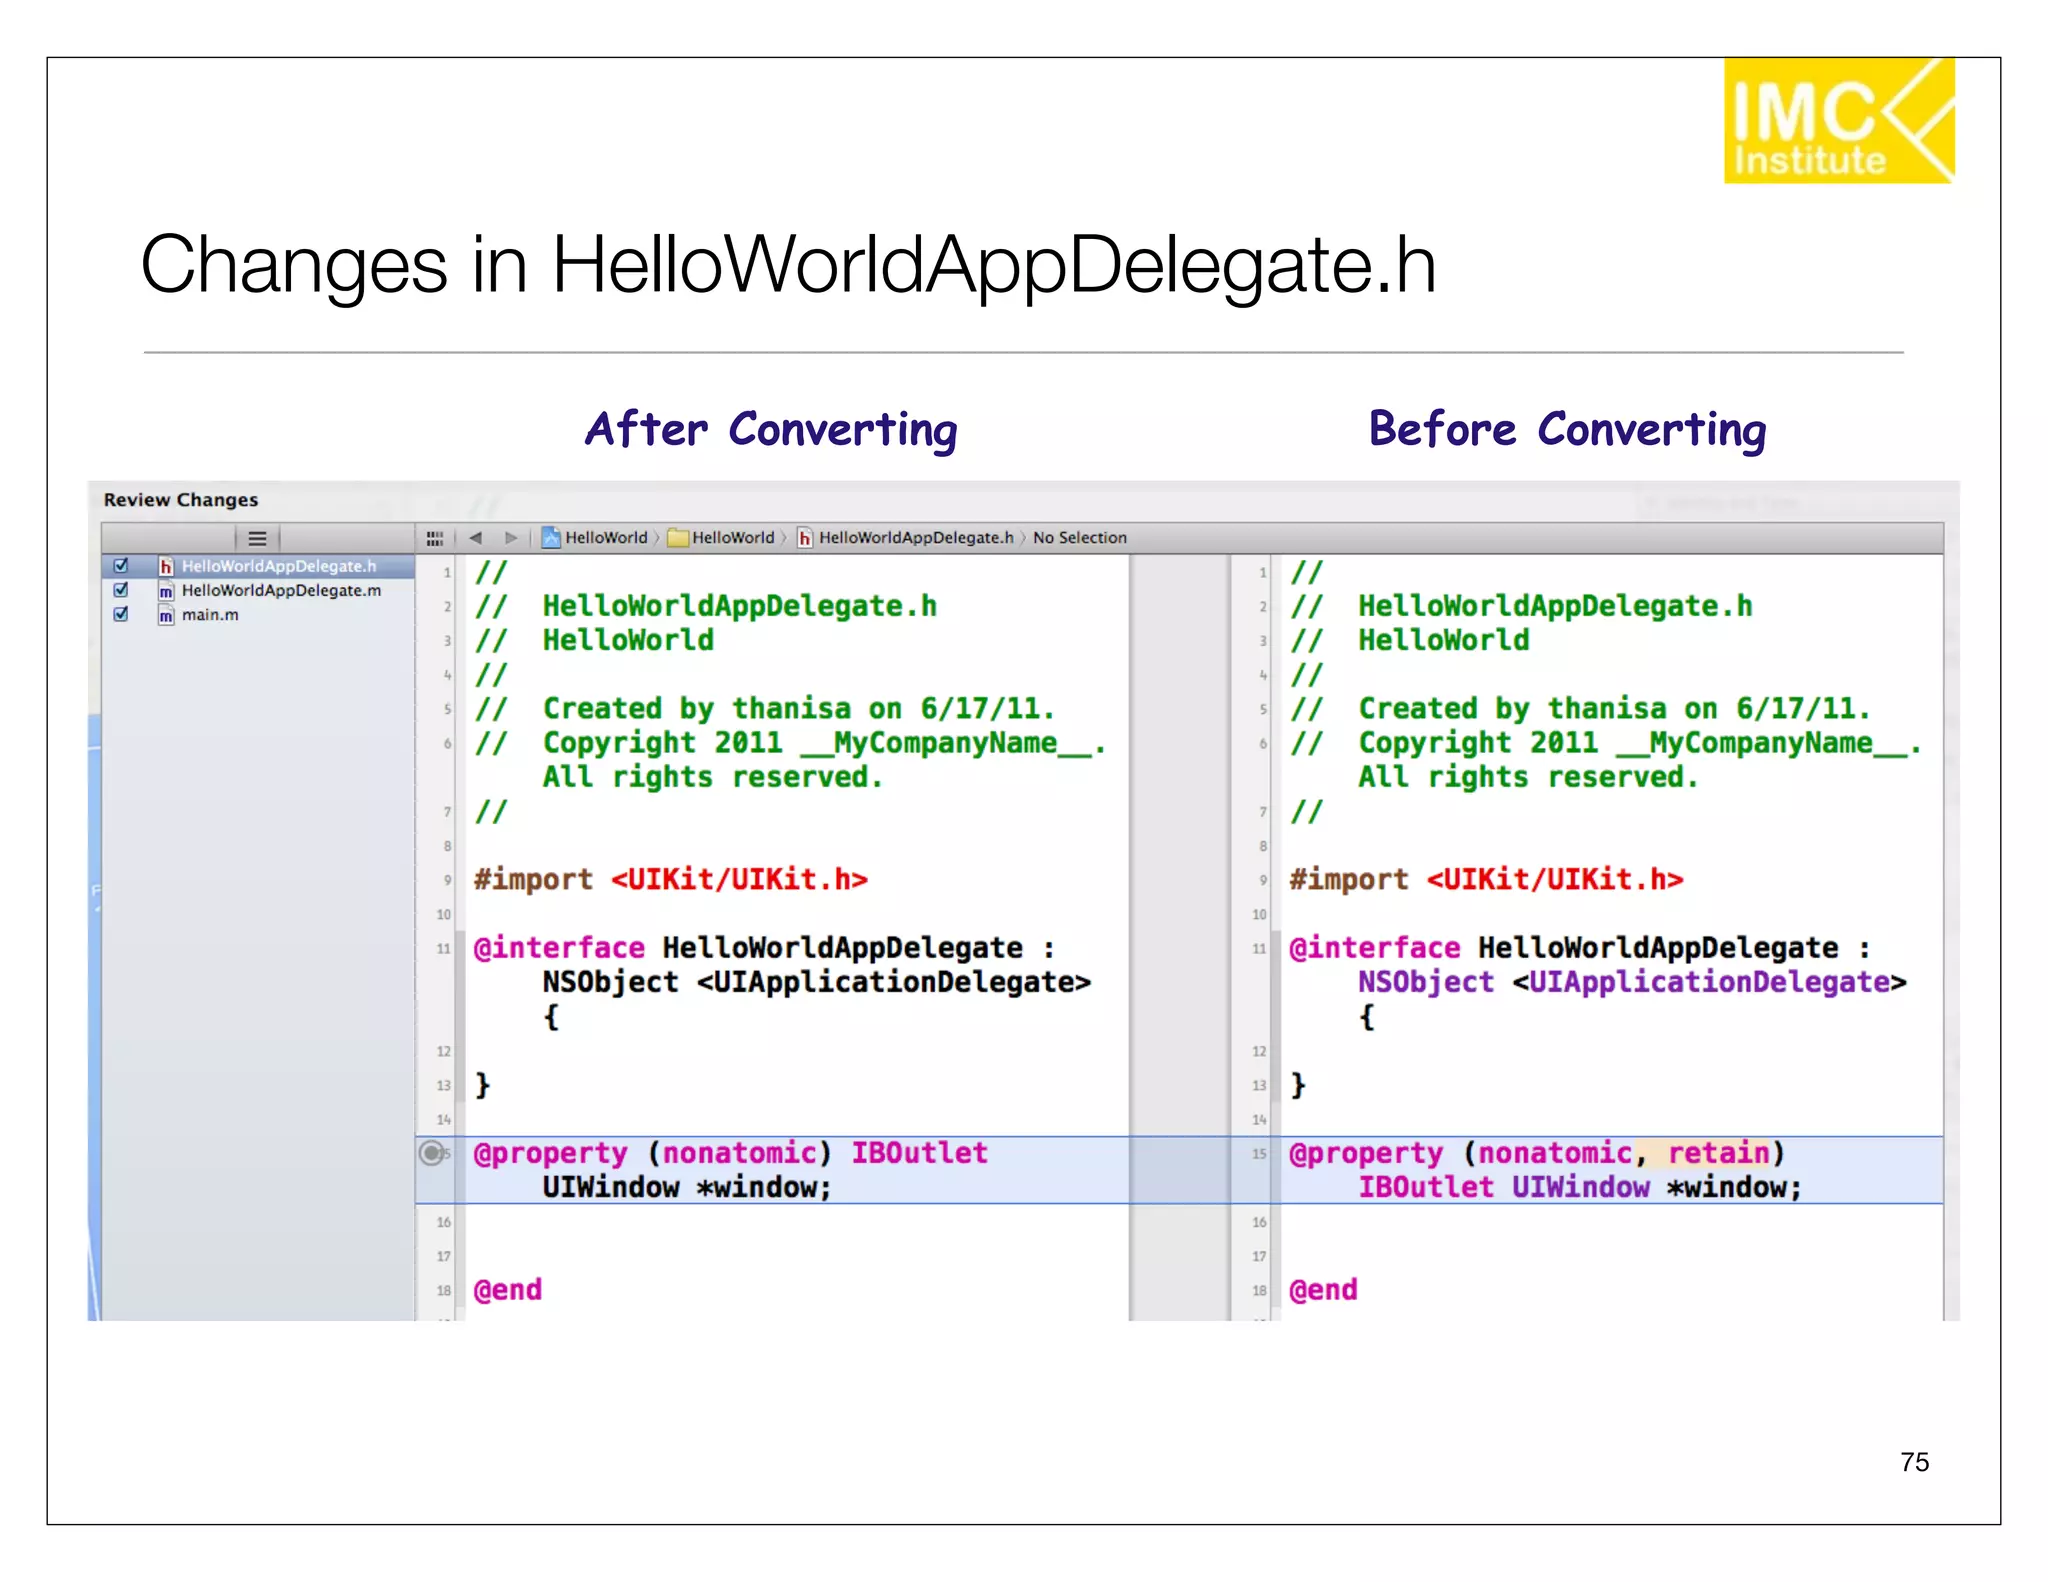
Task: Click the HelloWorld folder icon in breadcrumb
Action: pyautogui.click(x=678, y=538)
